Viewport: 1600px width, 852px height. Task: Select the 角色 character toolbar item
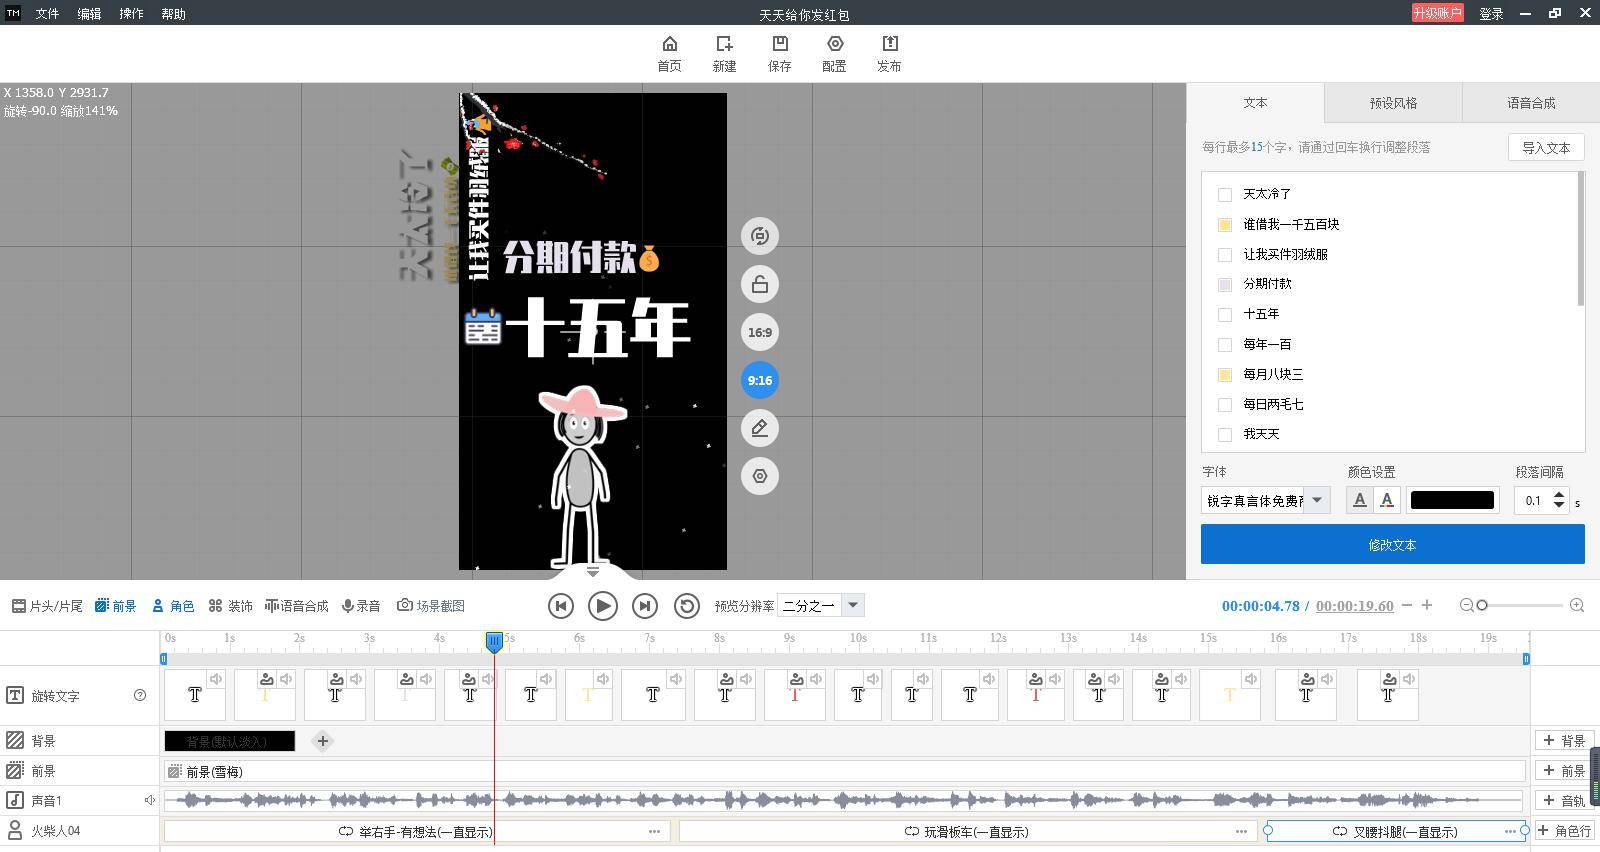coord(173,606)
